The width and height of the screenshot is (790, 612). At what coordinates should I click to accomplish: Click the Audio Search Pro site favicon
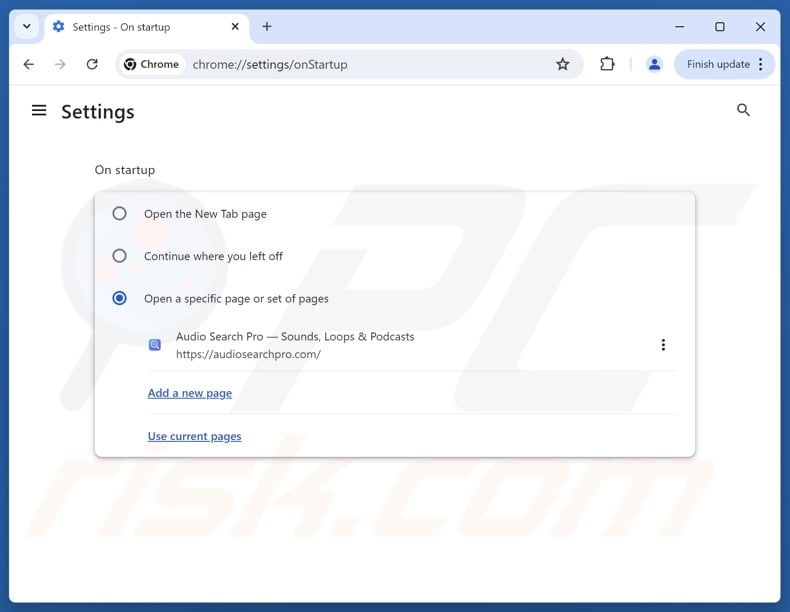click(x=155, y=345)
